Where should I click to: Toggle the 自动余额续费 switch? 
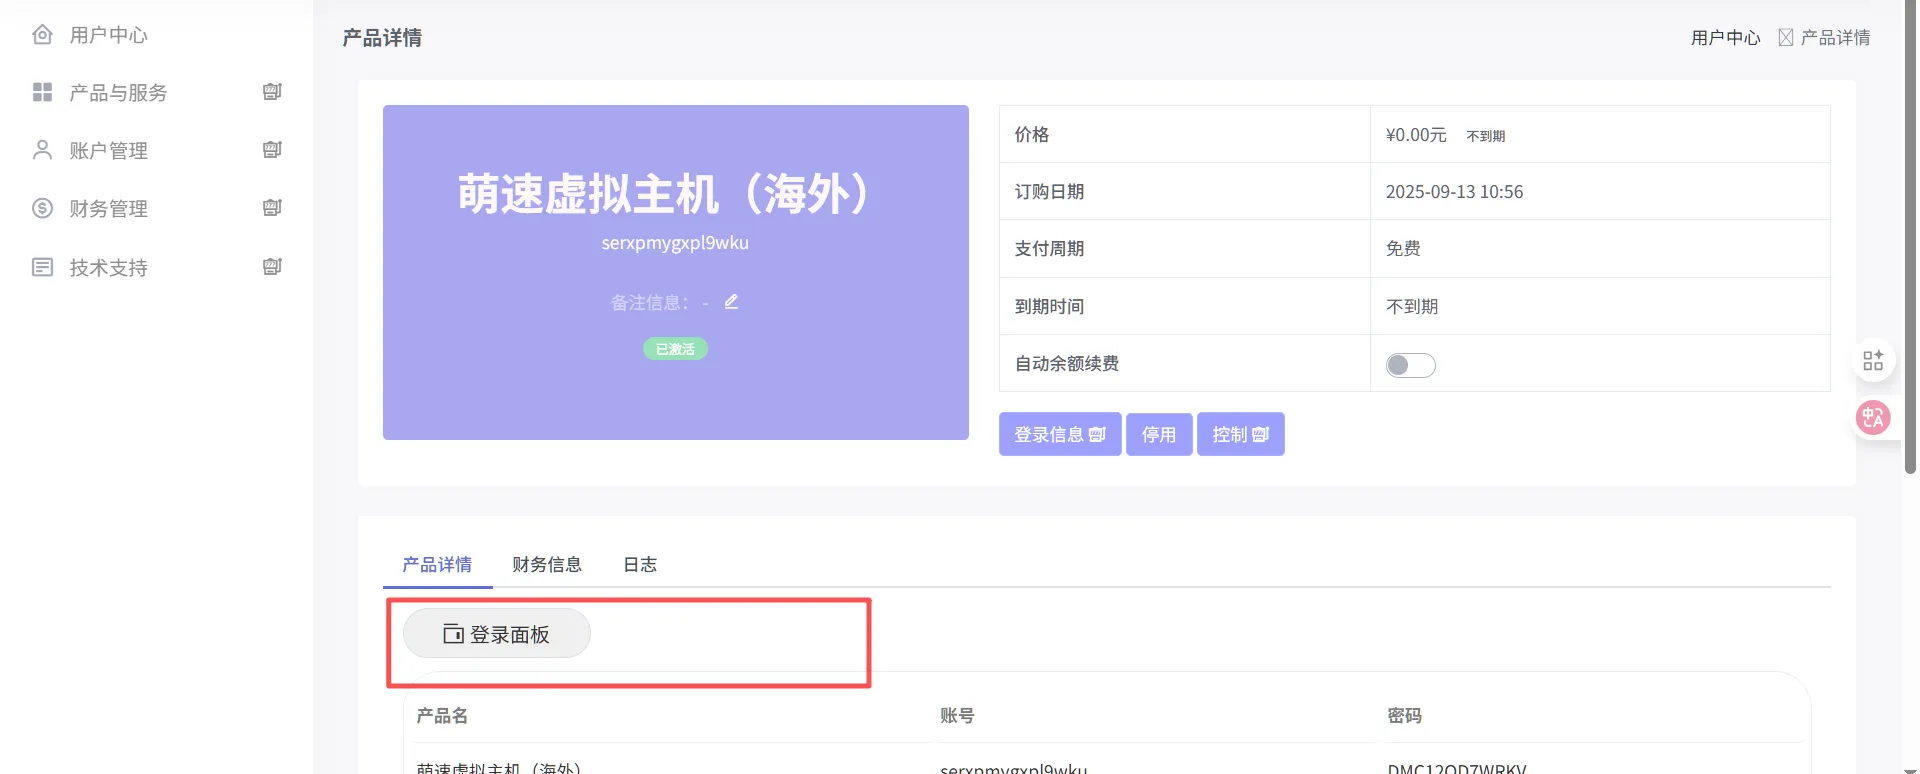(1410, 365)
